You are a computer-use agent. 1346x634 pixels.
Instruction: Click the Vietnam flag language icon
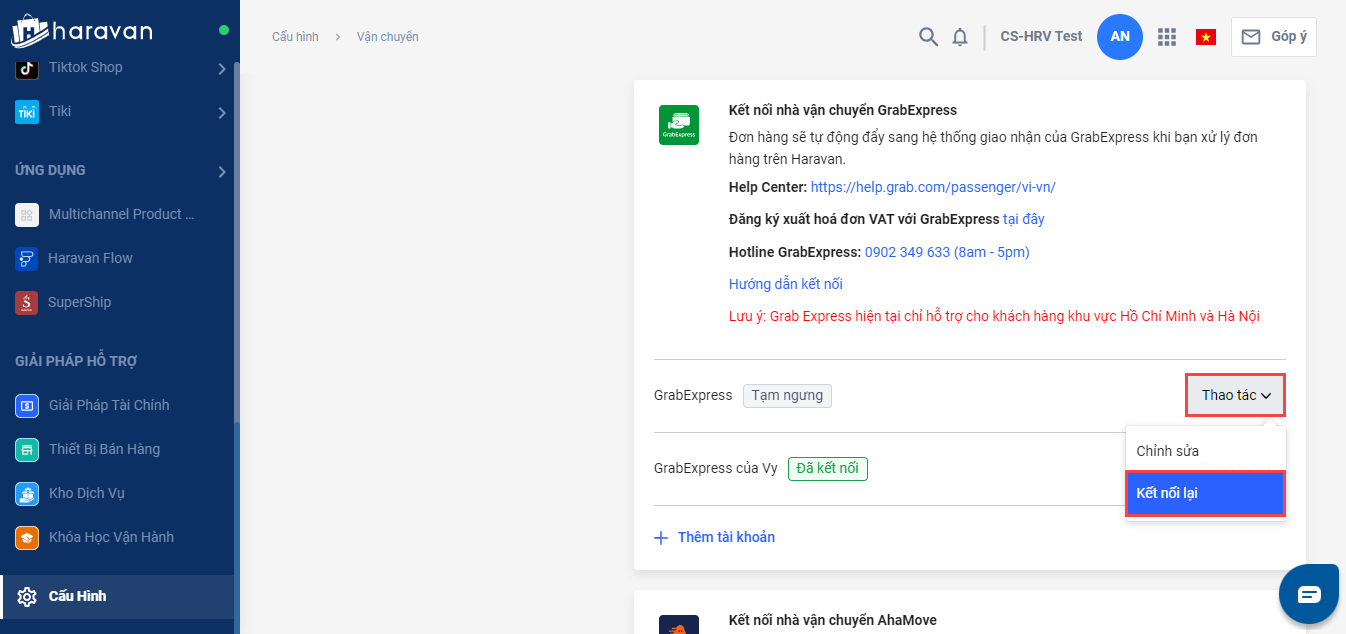pyautogui.click(x=1206, y=37)
